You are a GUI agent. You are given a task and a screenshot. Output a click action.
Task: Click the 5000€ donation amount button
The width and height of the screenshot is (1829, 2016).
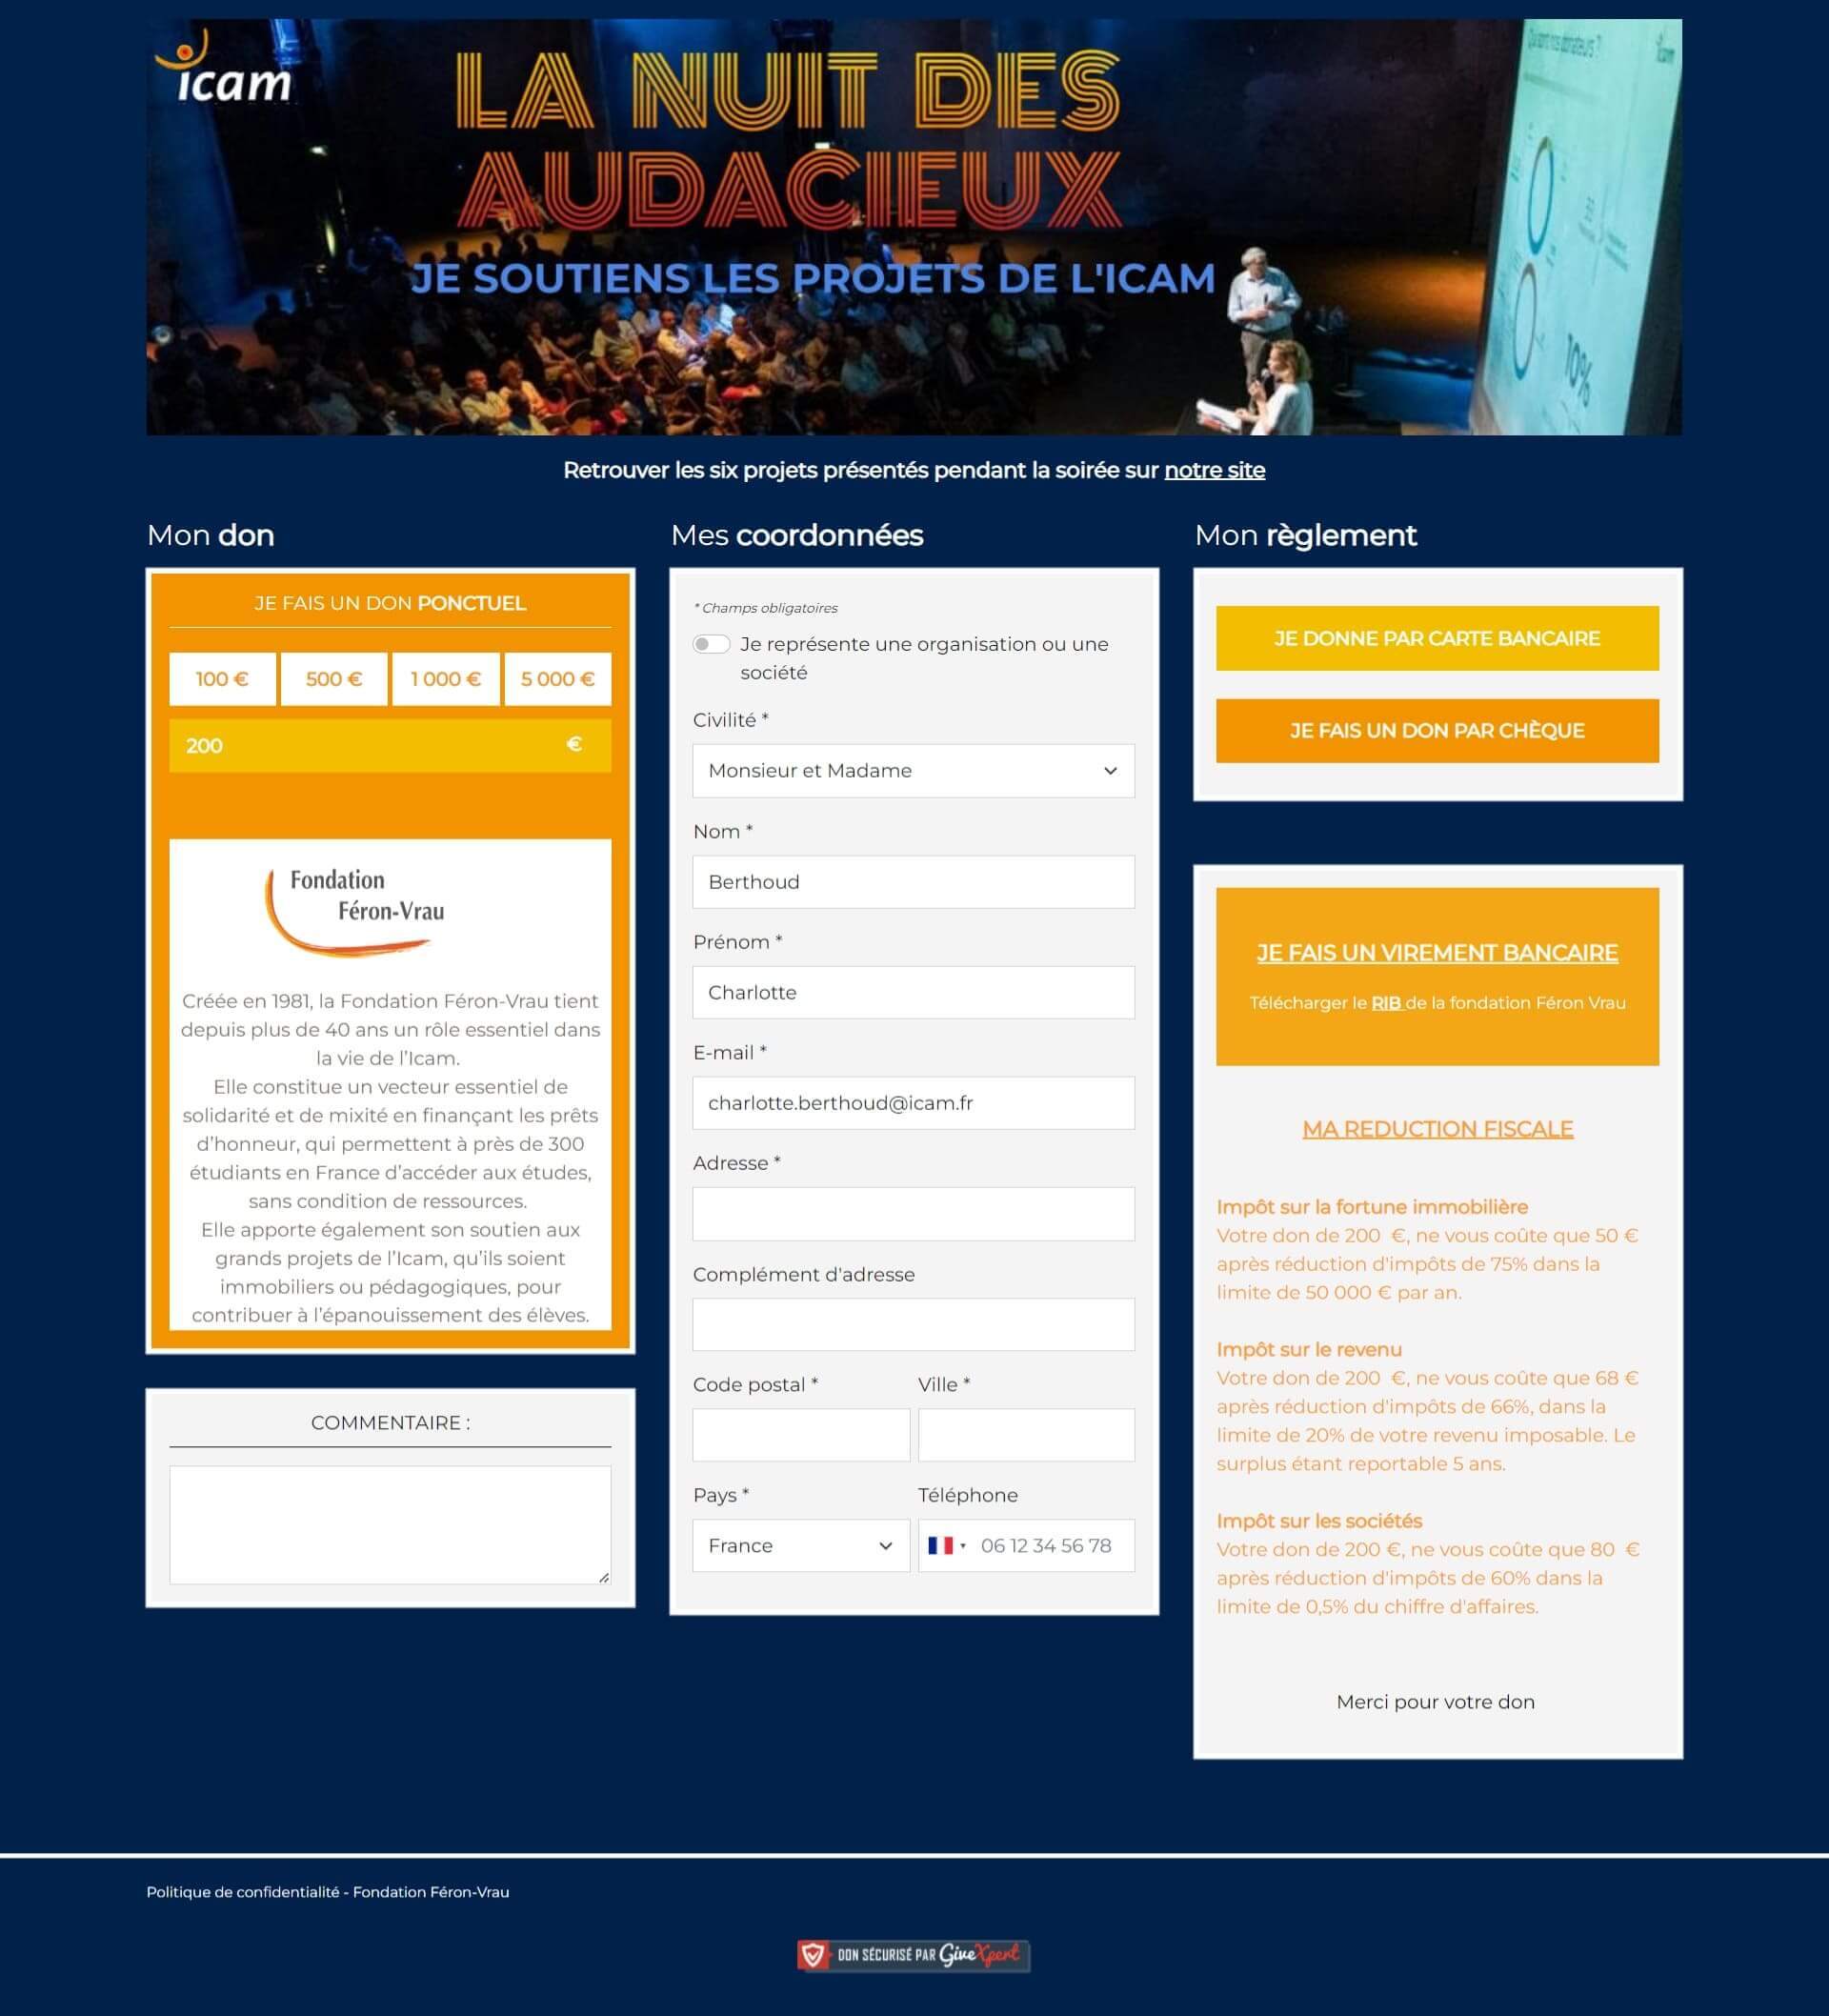point(554,677)
